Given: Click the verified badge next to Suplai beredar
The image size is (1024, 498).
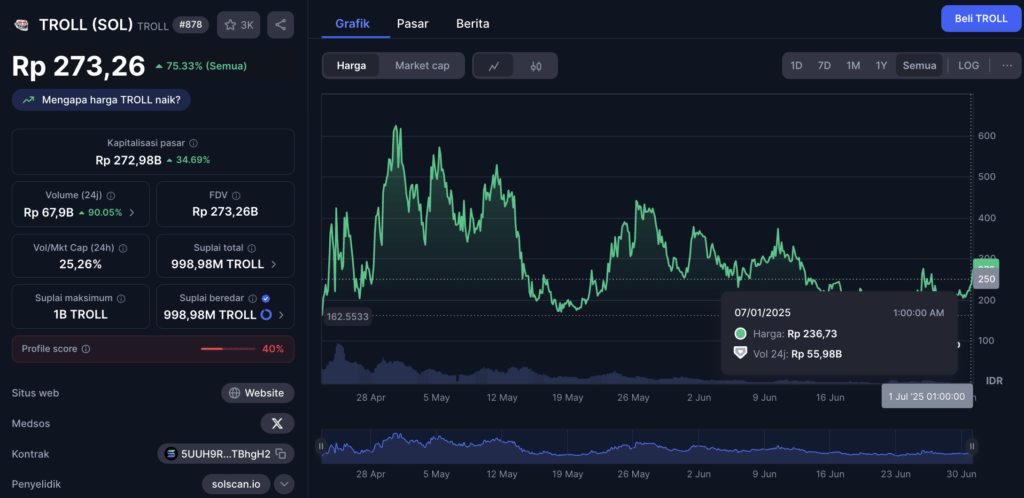Looking at the screenshot, I should tap(265, 298).
